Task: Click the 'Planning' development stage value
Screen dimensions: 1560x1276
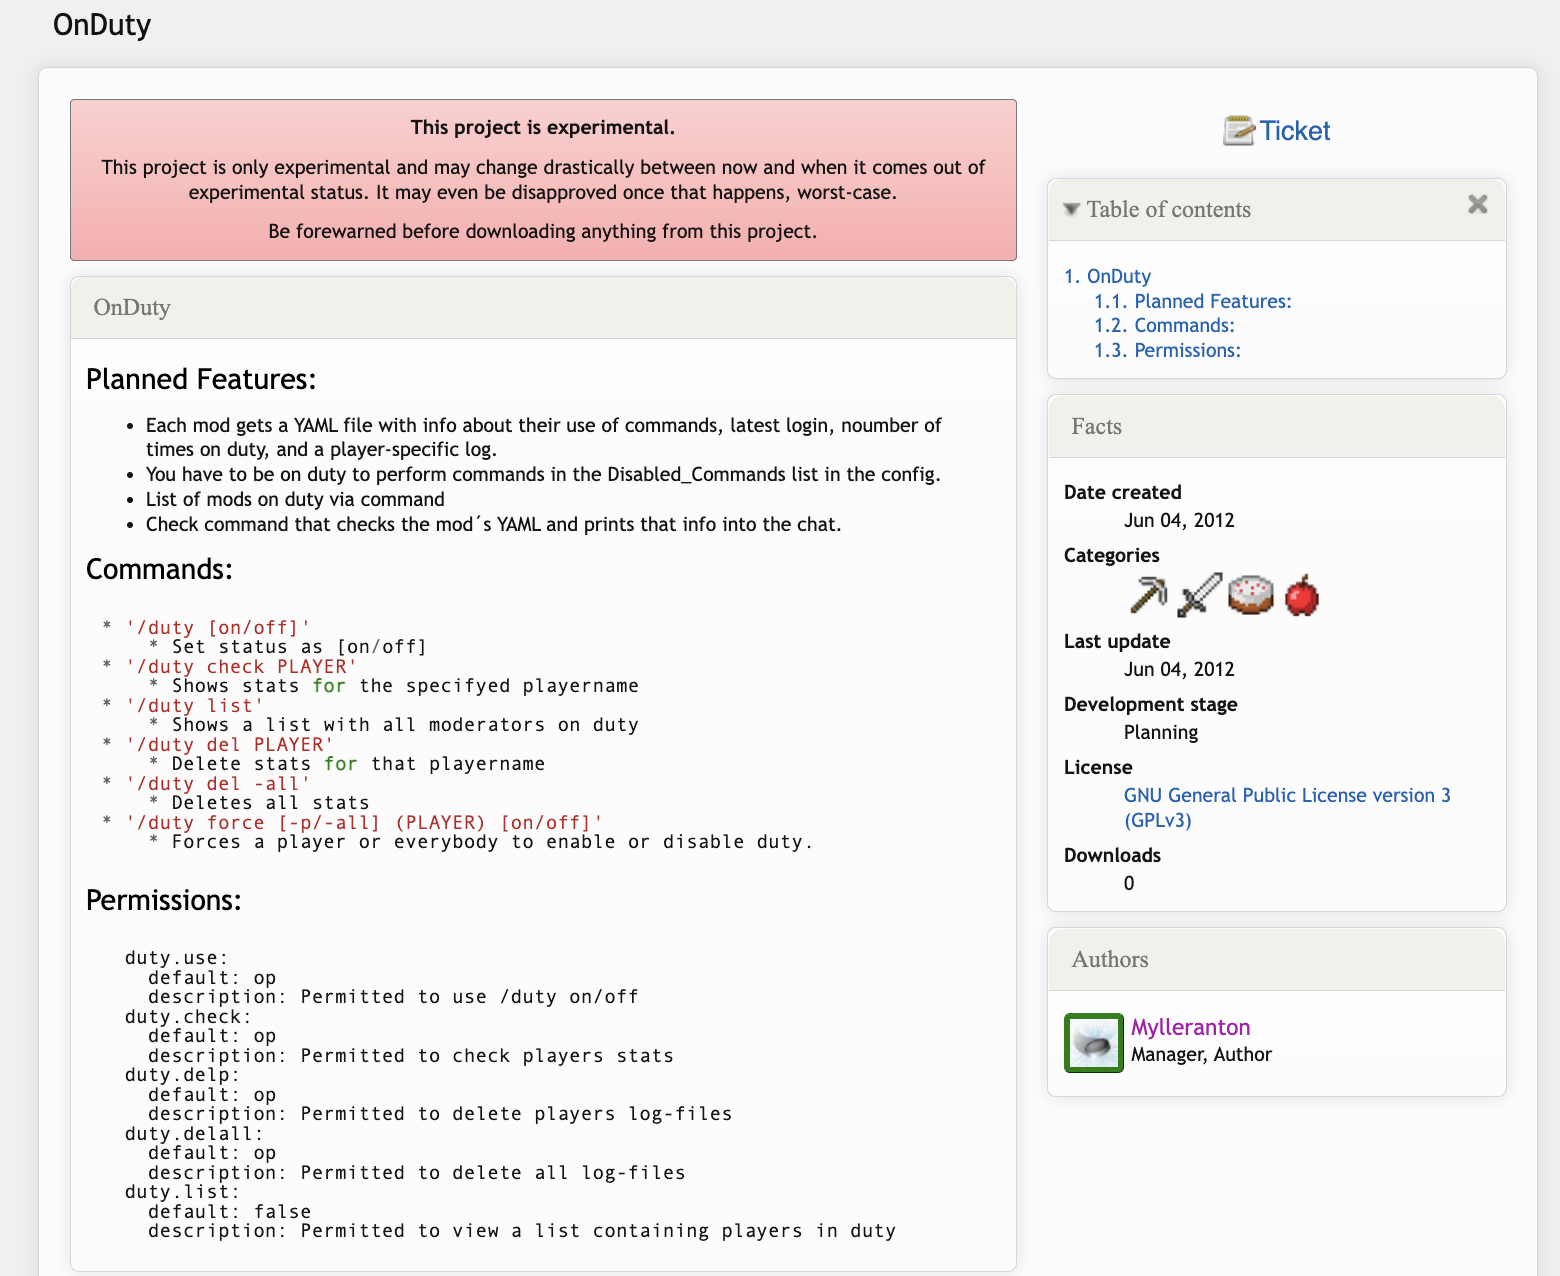Action: click(x=1161, y=732)
